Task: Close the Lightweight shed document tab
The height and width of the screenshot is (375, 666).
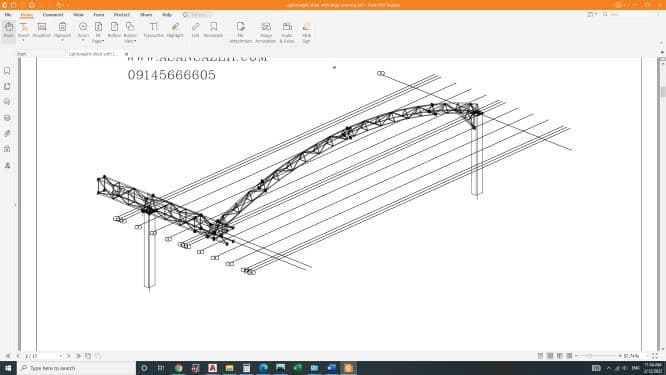Action: (126, 54)
